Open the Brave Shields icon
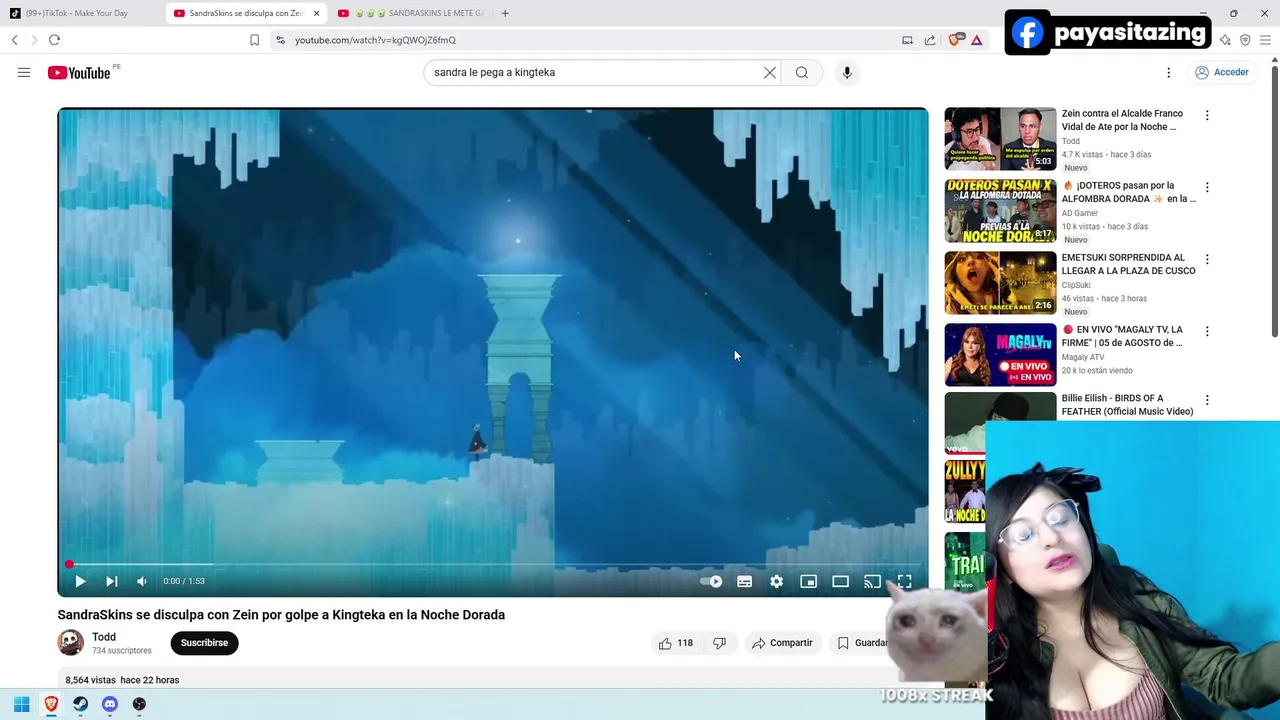 [955, 40]
